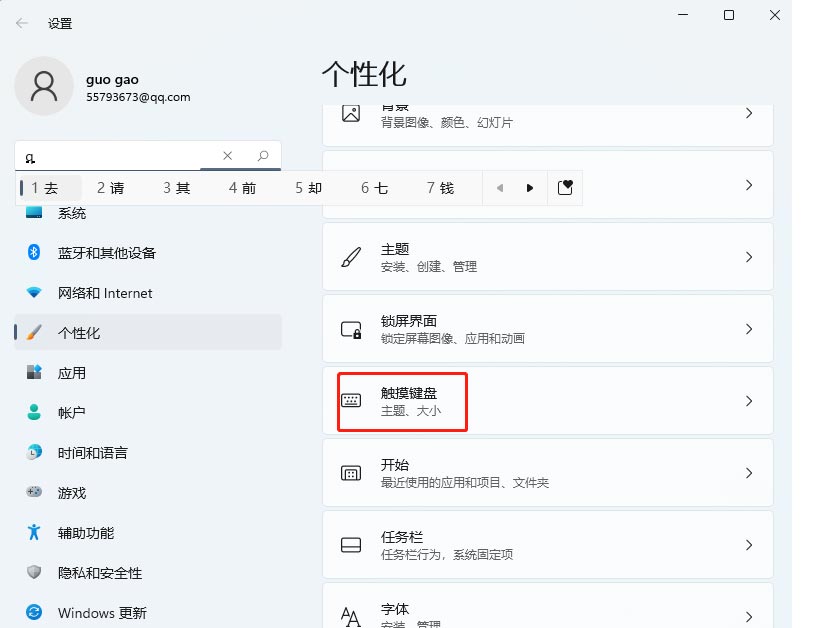Click the 触摸键盘 keyboard icon

point(351,401)
